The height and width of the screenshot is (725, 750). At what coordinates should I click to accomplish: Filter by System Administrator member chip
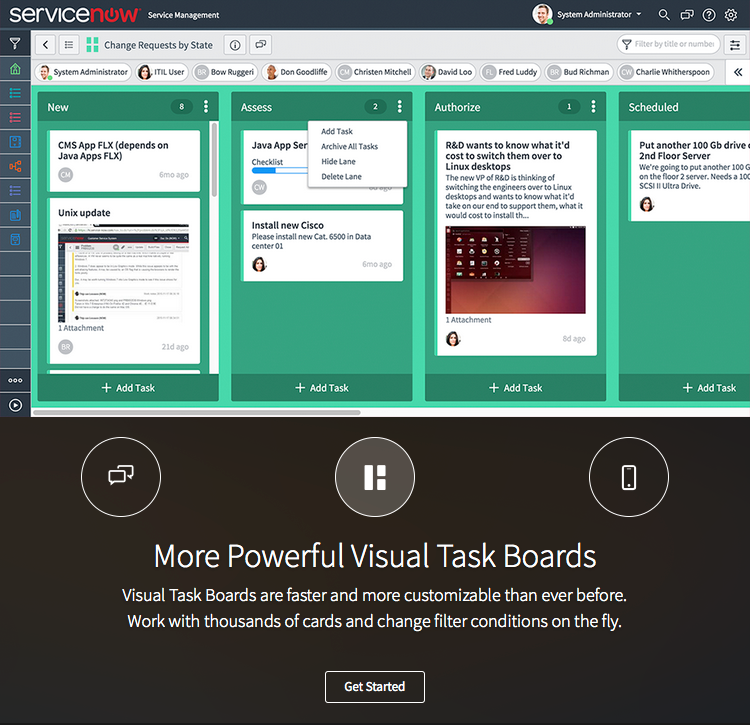pos(83,72)
